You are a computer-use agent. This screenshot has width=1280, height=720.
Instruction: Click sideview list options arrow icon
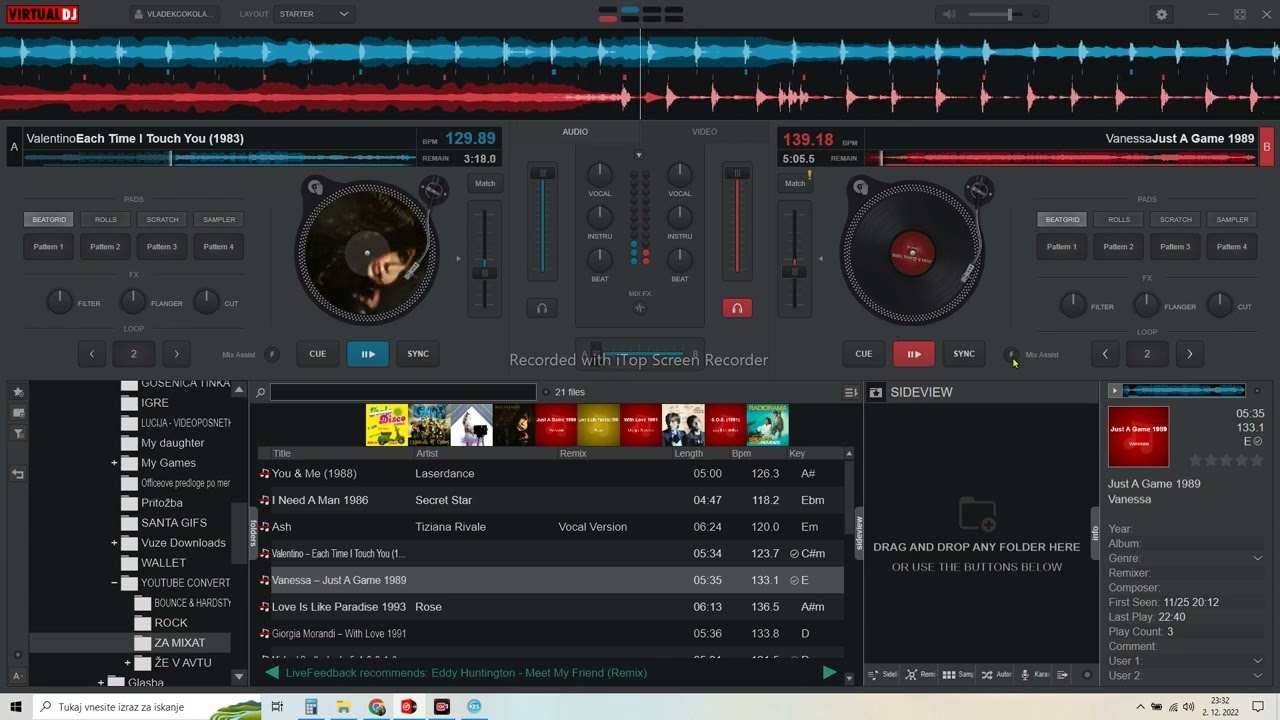click(x=1063, y=675)
